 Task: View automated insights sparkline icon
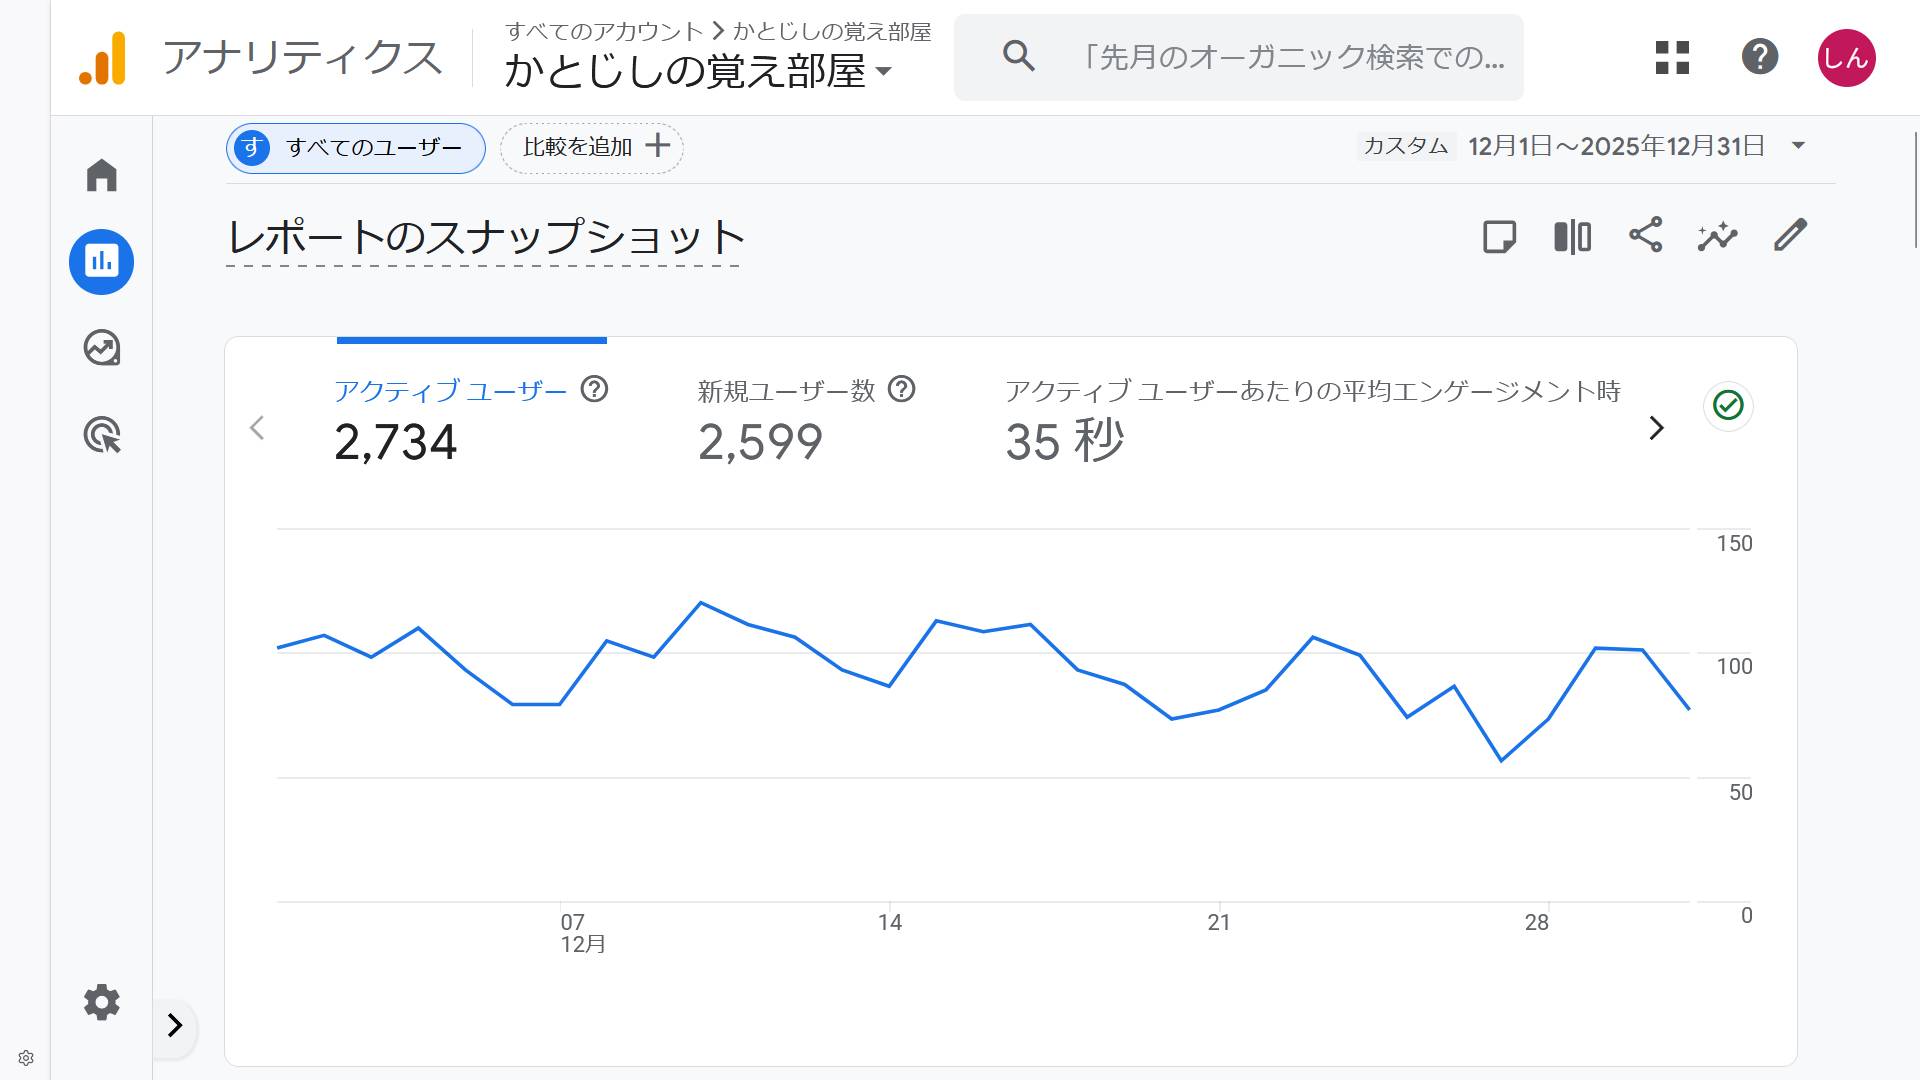1716,236
